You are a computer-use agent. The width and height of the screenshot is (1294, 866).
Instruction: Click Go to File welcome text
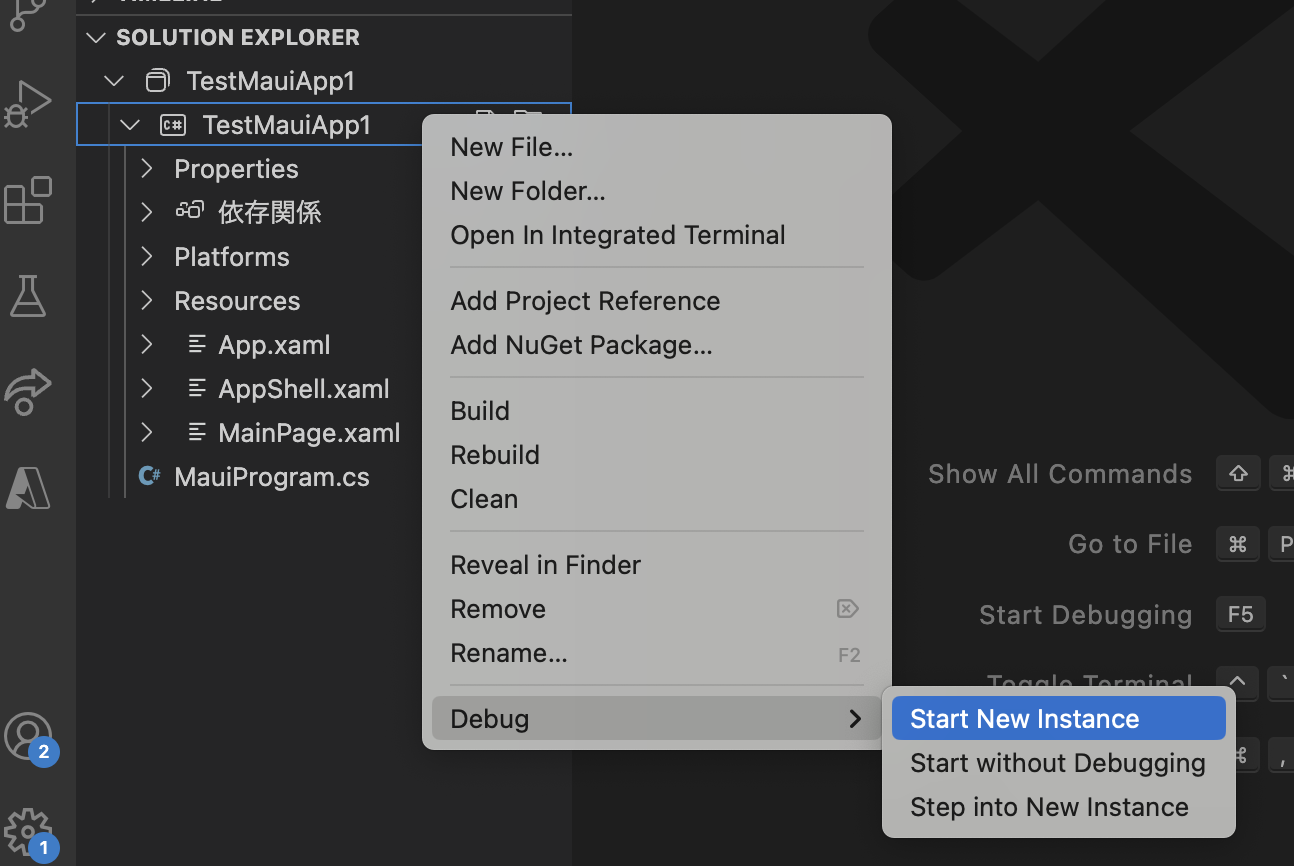[1130, 544]
